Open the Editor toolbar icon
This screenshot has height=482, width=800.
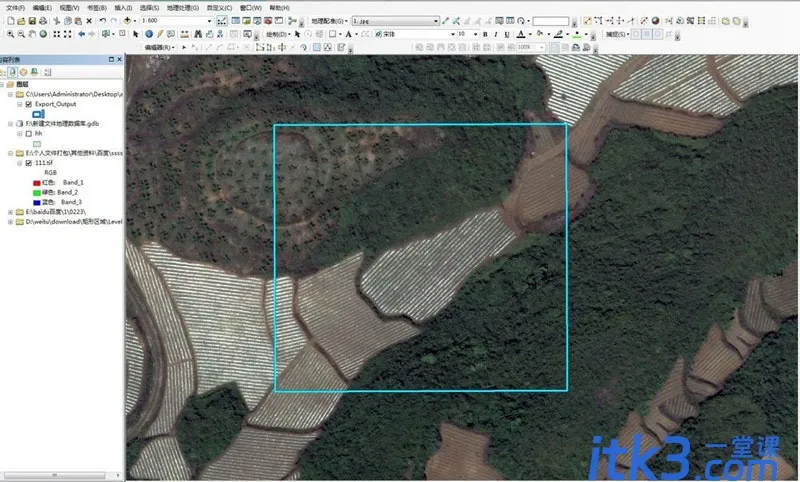point(221,20)
